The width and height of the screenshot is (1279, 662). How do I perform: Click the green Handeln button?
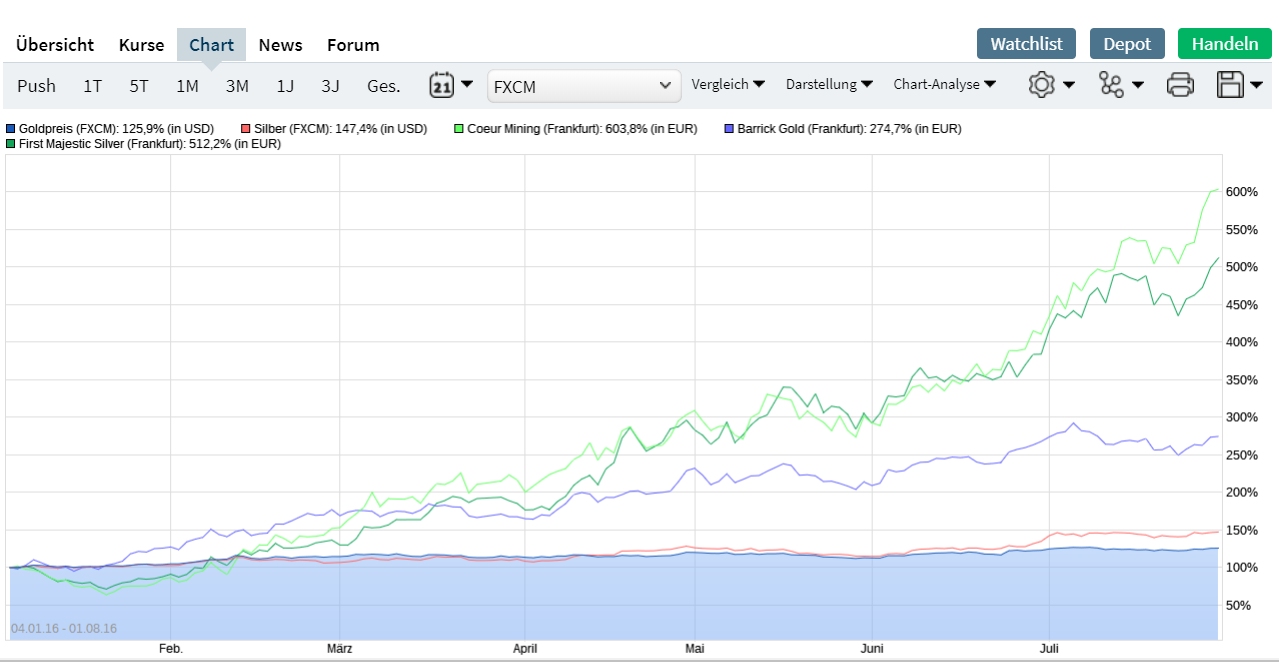point(1224,44)
